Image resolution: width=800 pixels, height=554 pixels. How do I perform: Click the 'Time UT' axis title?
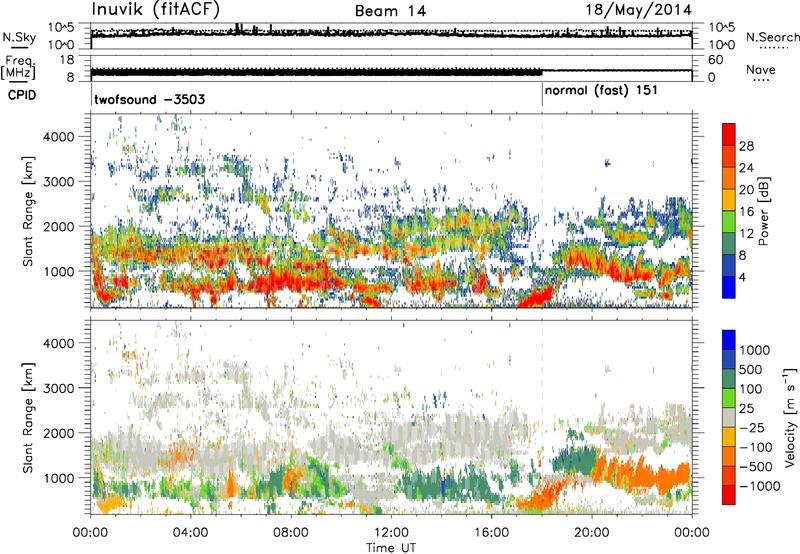pos(391,548)
